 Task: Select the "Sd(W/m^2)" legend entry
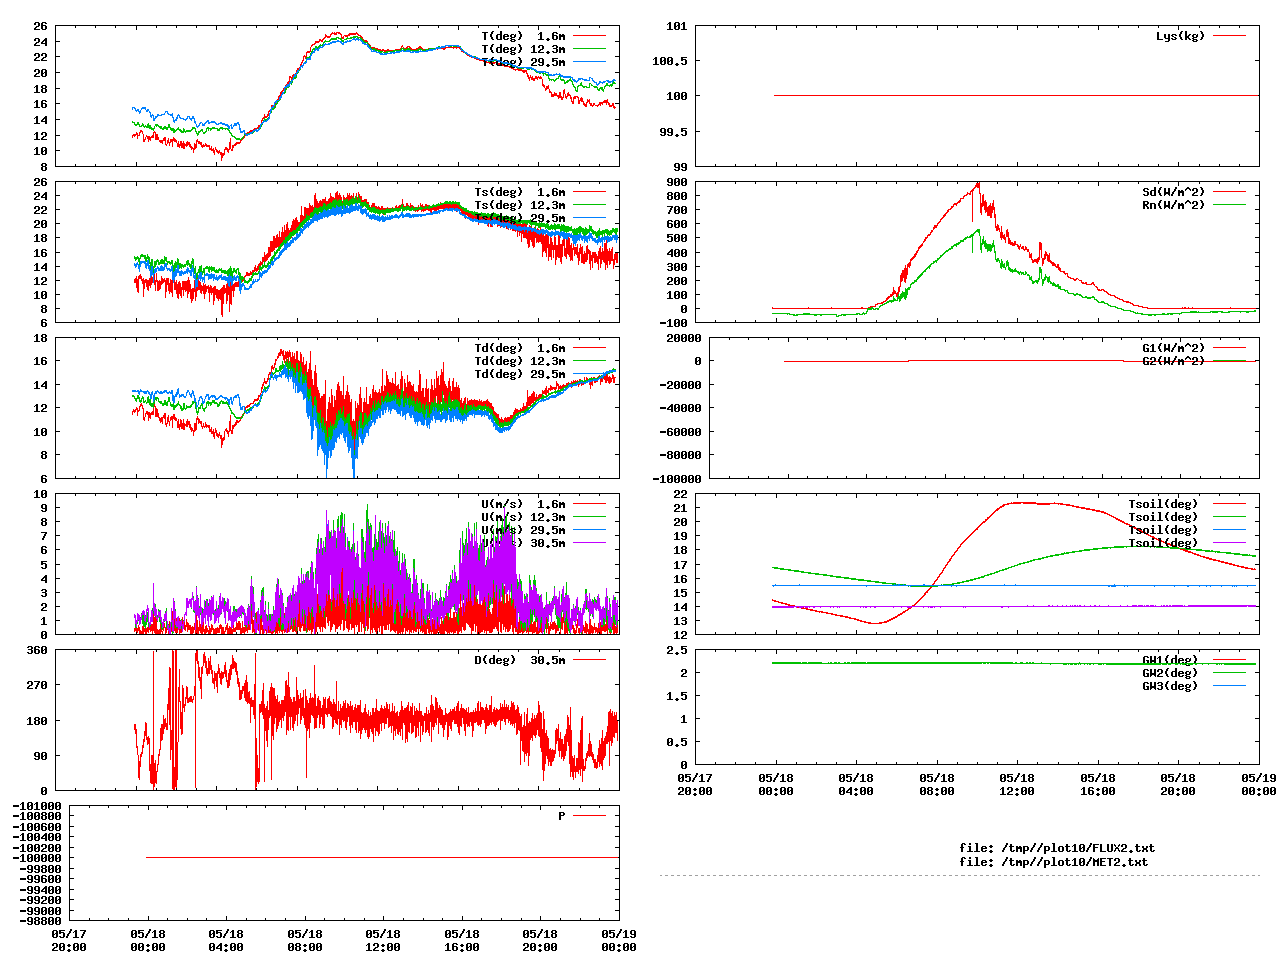pyautogui.click(x=1174, y=192)
